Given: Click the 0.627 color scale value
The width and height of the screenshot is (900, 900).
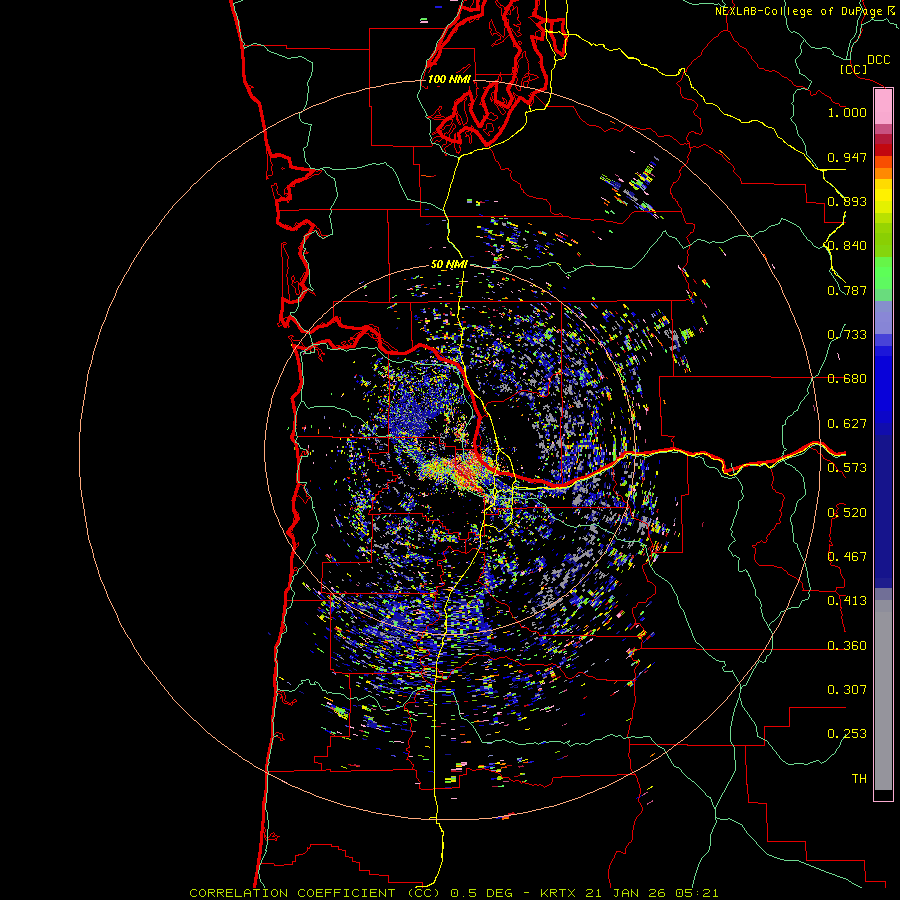Looking at the screenshot, I should [847, 424].
